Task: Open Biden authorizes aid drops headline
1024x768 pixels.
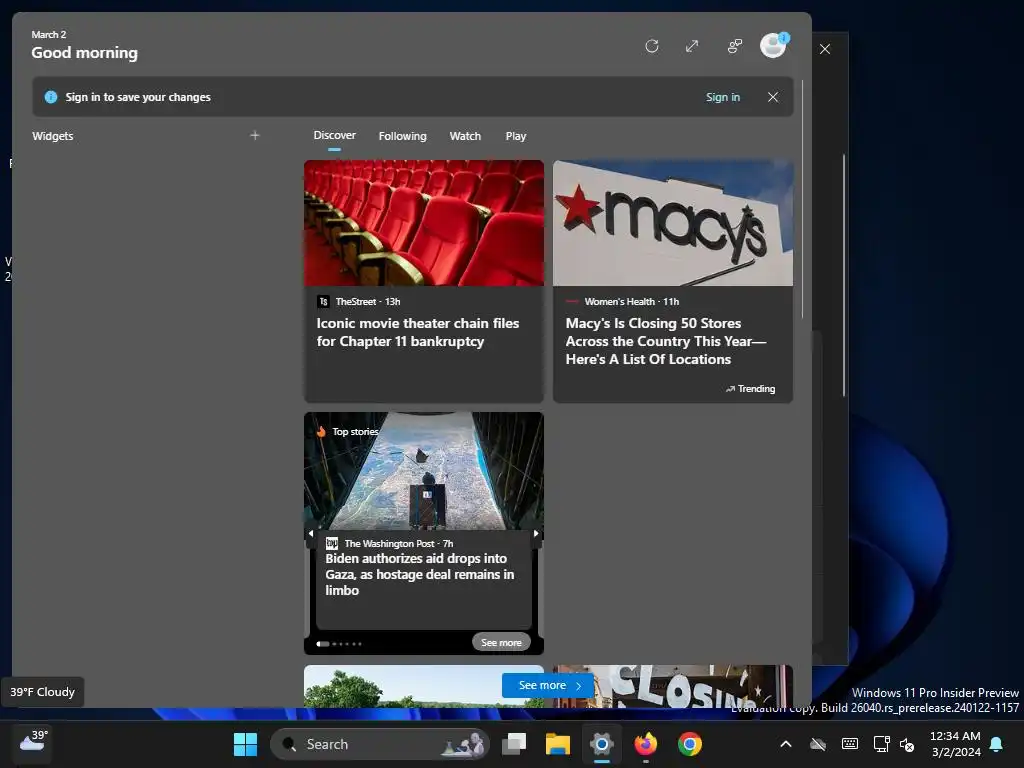Action: click(420, 574)
